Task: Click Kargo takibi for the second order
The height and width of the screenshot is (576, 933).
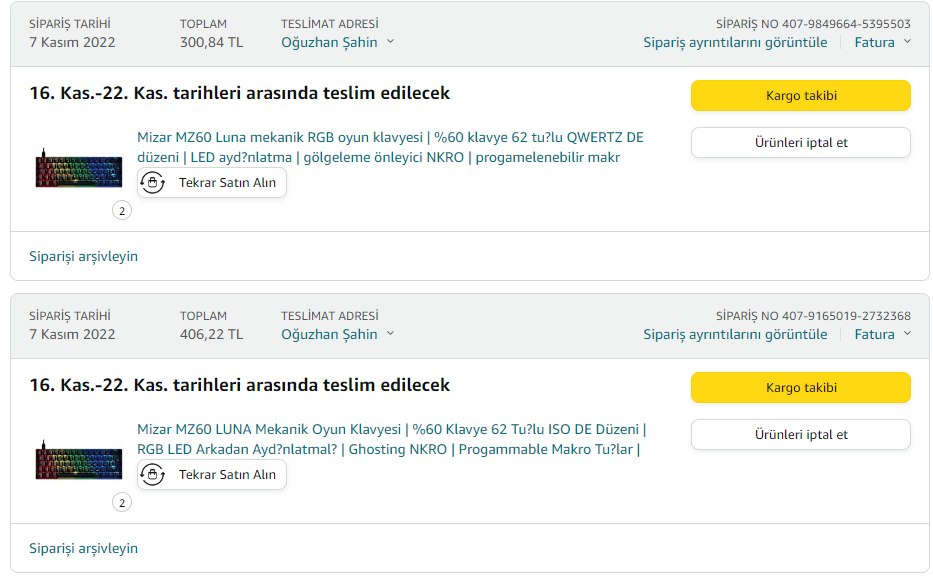Action: [800, 388]
